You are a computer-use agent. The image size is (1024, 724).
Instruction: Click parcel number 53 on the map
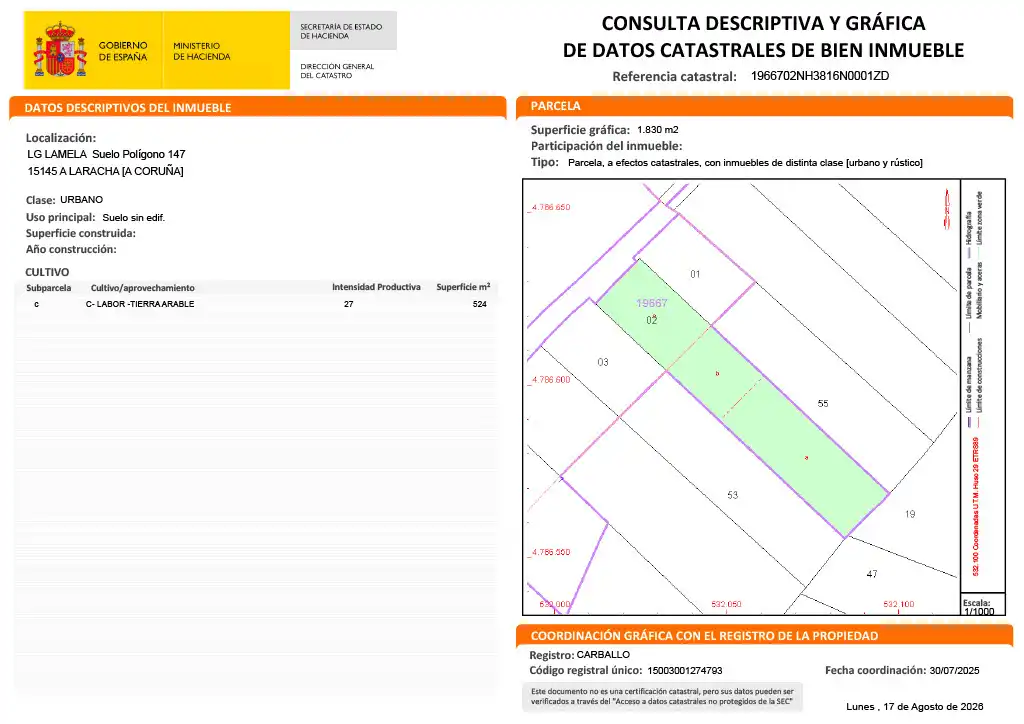click(733, 495)
